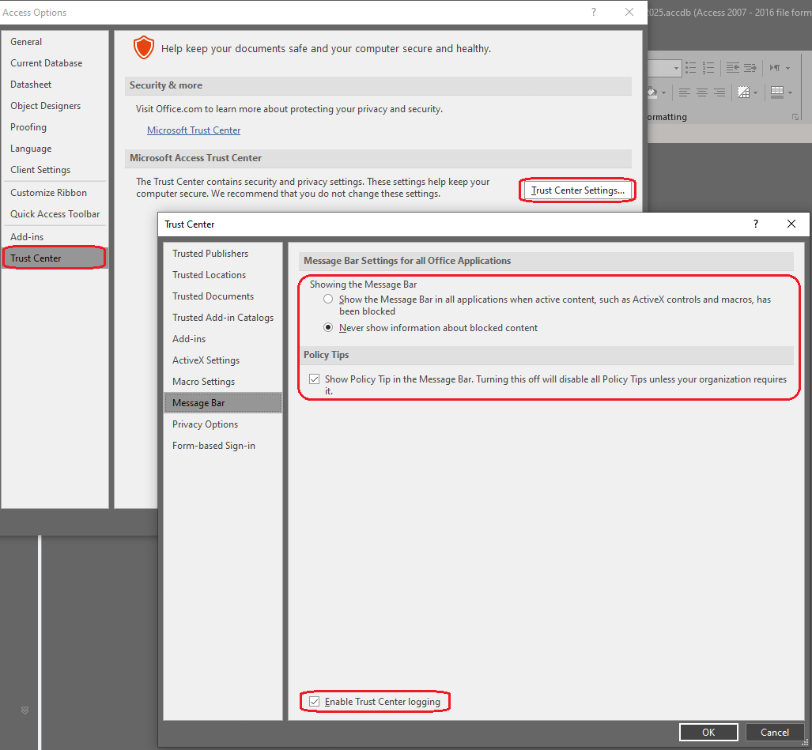The width and height of the screenshot is (812, 750).
Task: Open the General category in Access Options
Action: [55, 41]
